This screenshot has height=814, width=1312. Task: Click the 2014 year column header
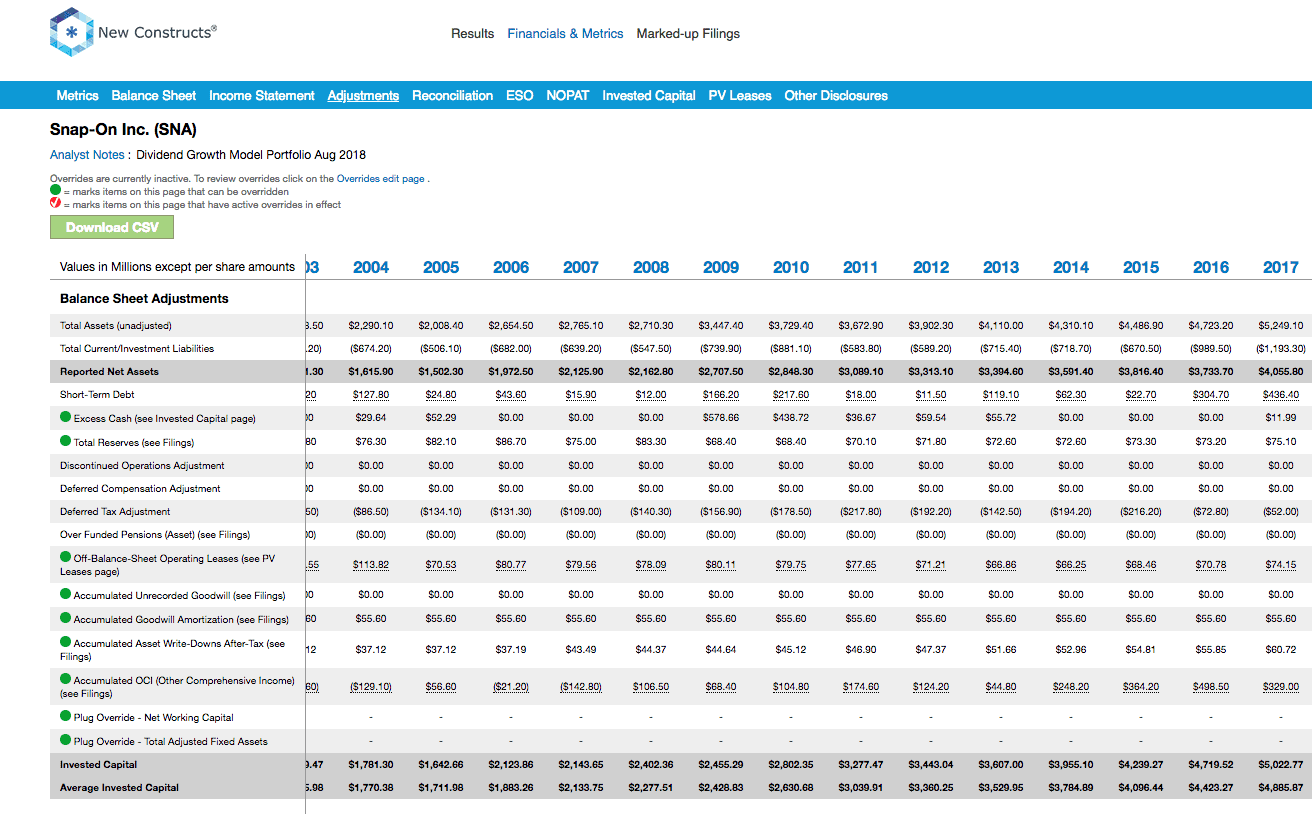coord(1071,267)
